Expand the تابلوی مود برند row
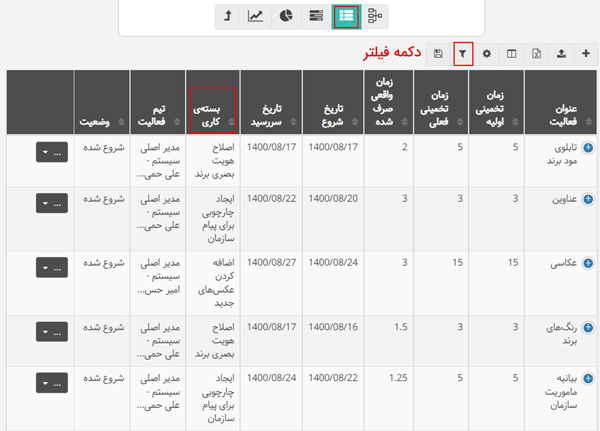The height and width of the screenshot is (431, 600). tap(587, 148)
